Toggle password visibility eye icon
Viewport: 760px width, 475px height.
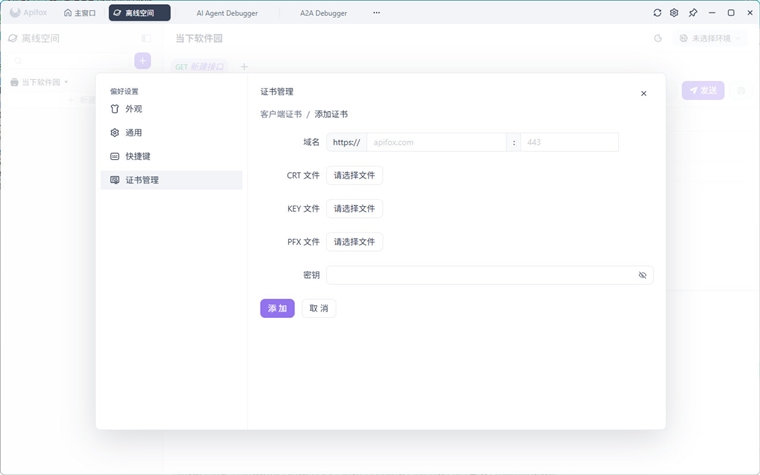pyautogui.click(x=642, y=275)
